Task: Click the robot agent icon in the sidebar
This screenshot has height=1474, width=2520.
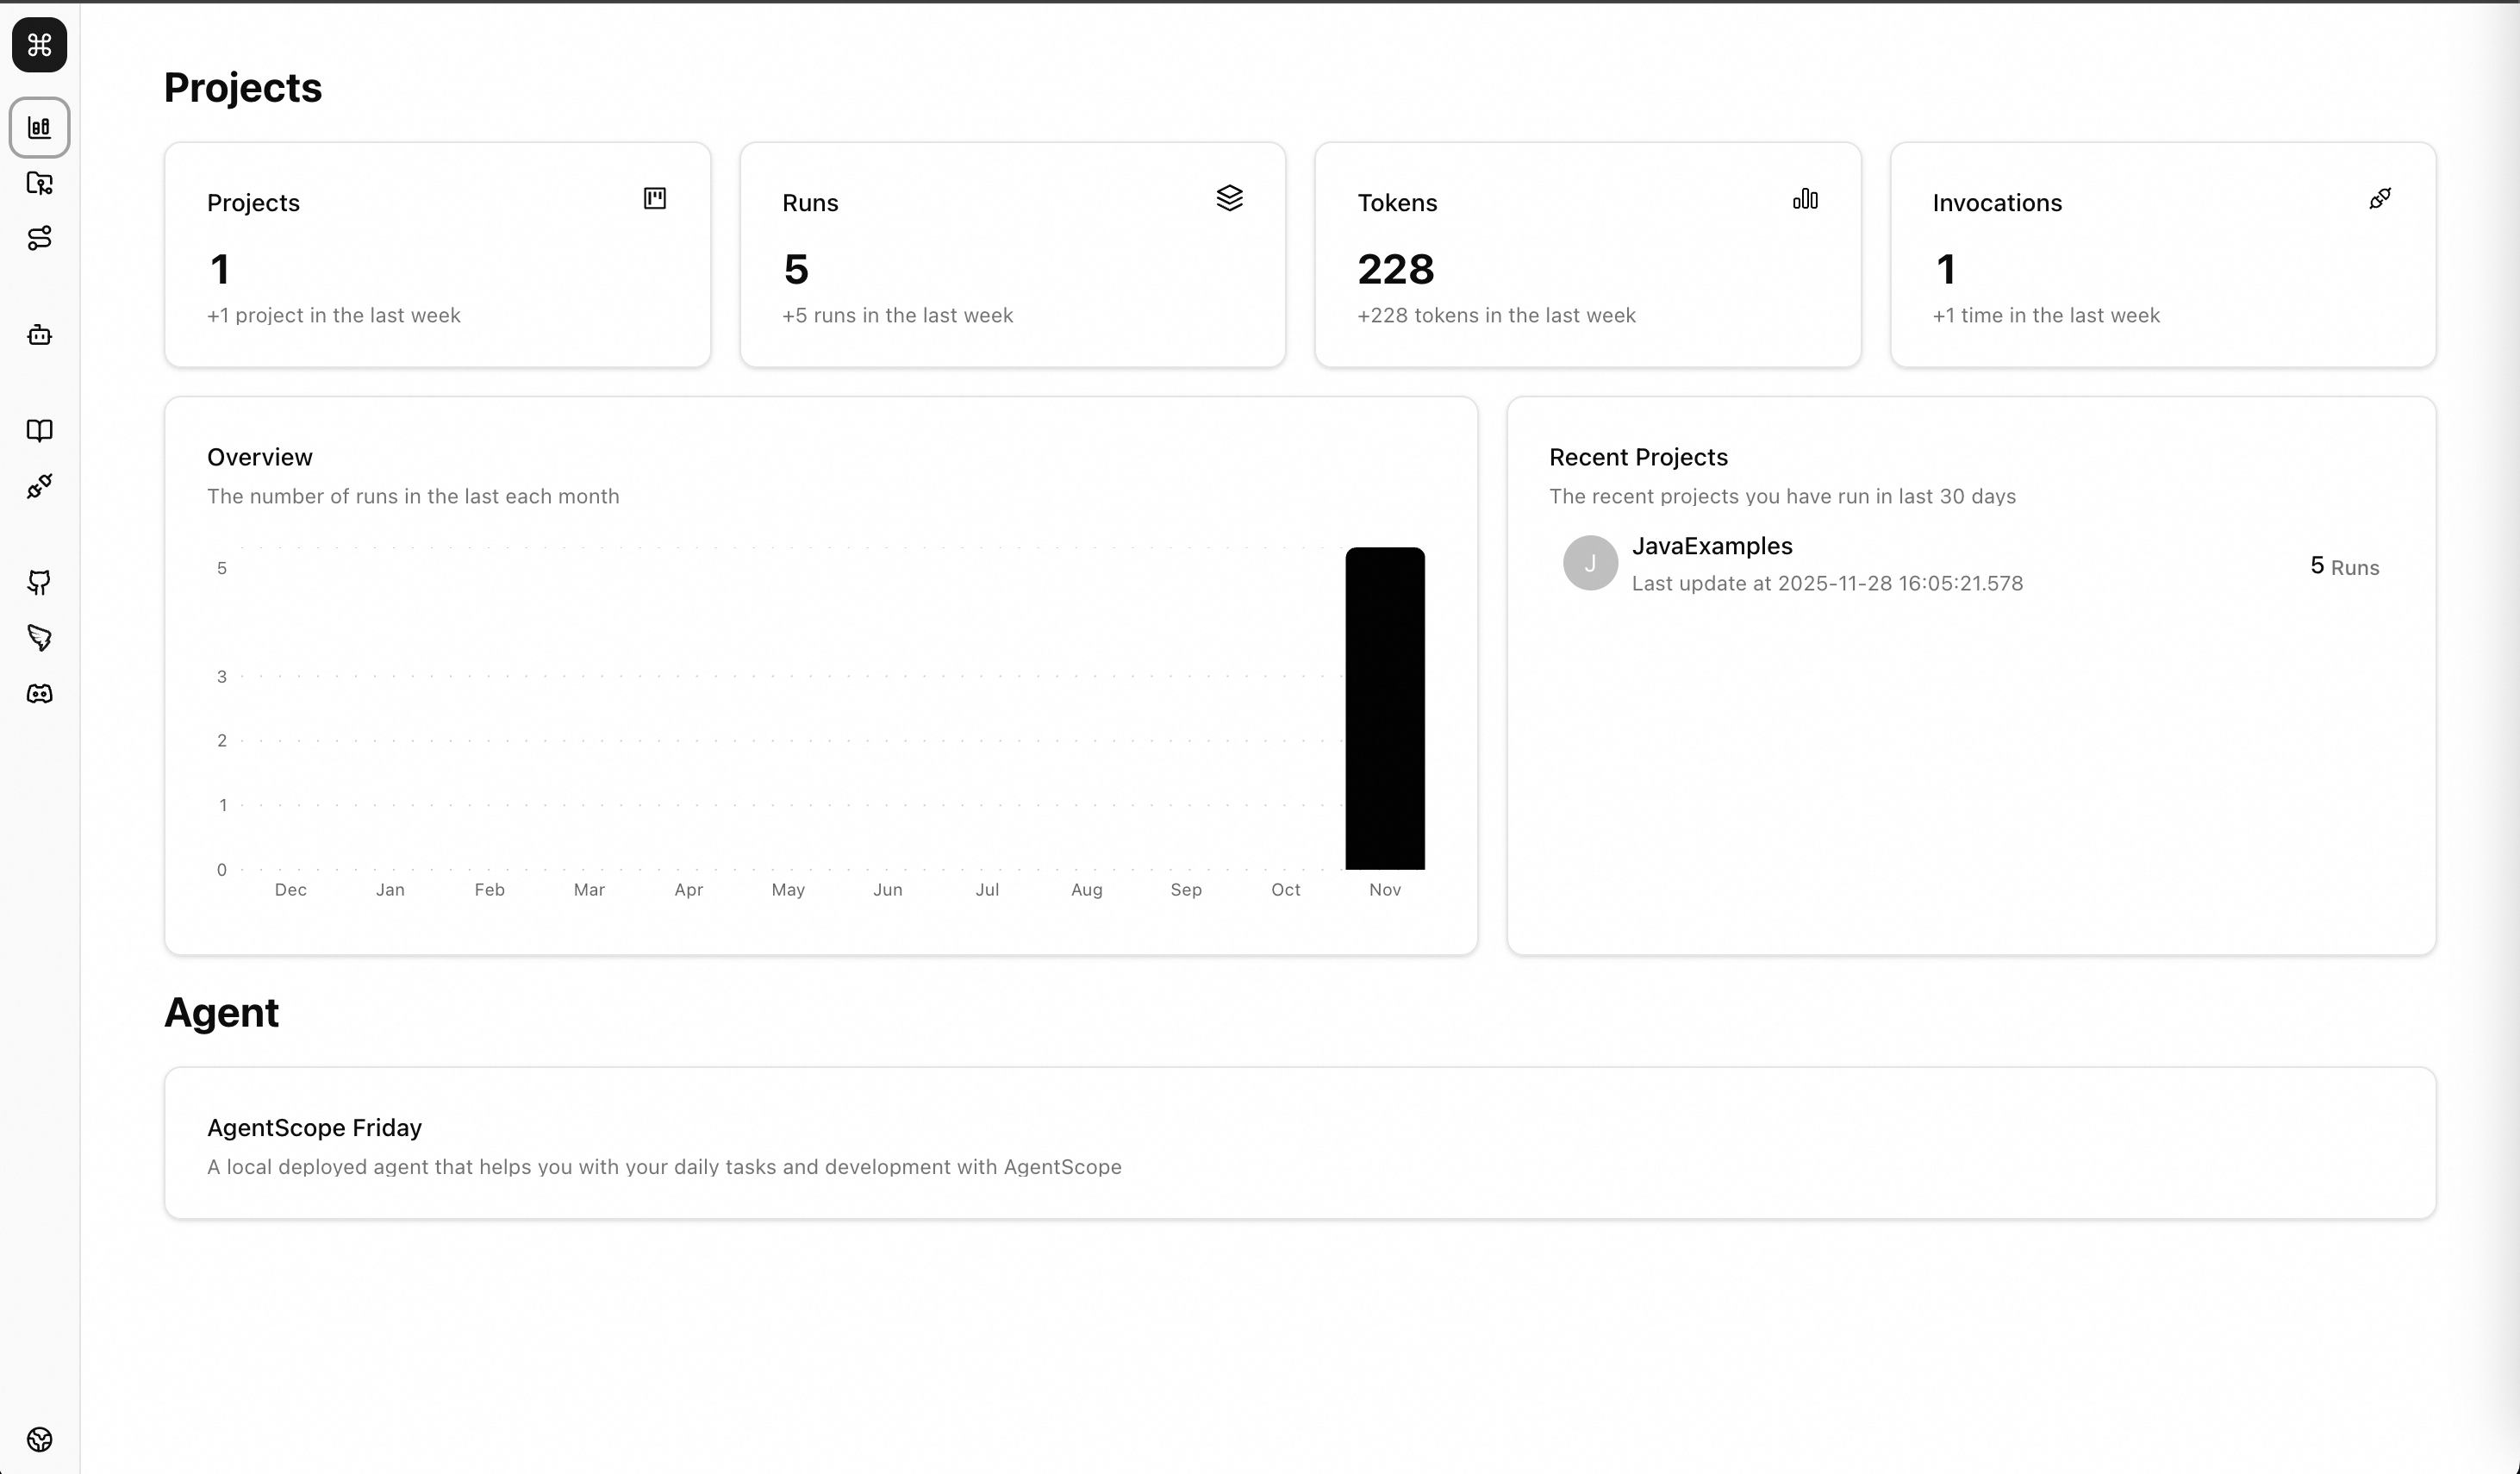Action: click(x=39, y=335)
